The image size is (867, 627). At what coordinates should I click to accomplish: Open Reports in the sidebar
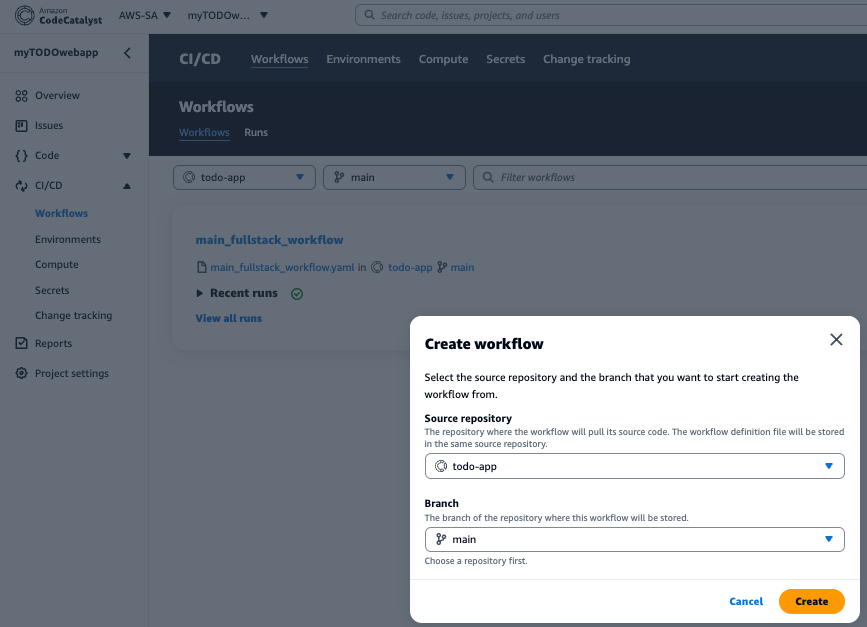pyautogui.click(x=53, y=343)
